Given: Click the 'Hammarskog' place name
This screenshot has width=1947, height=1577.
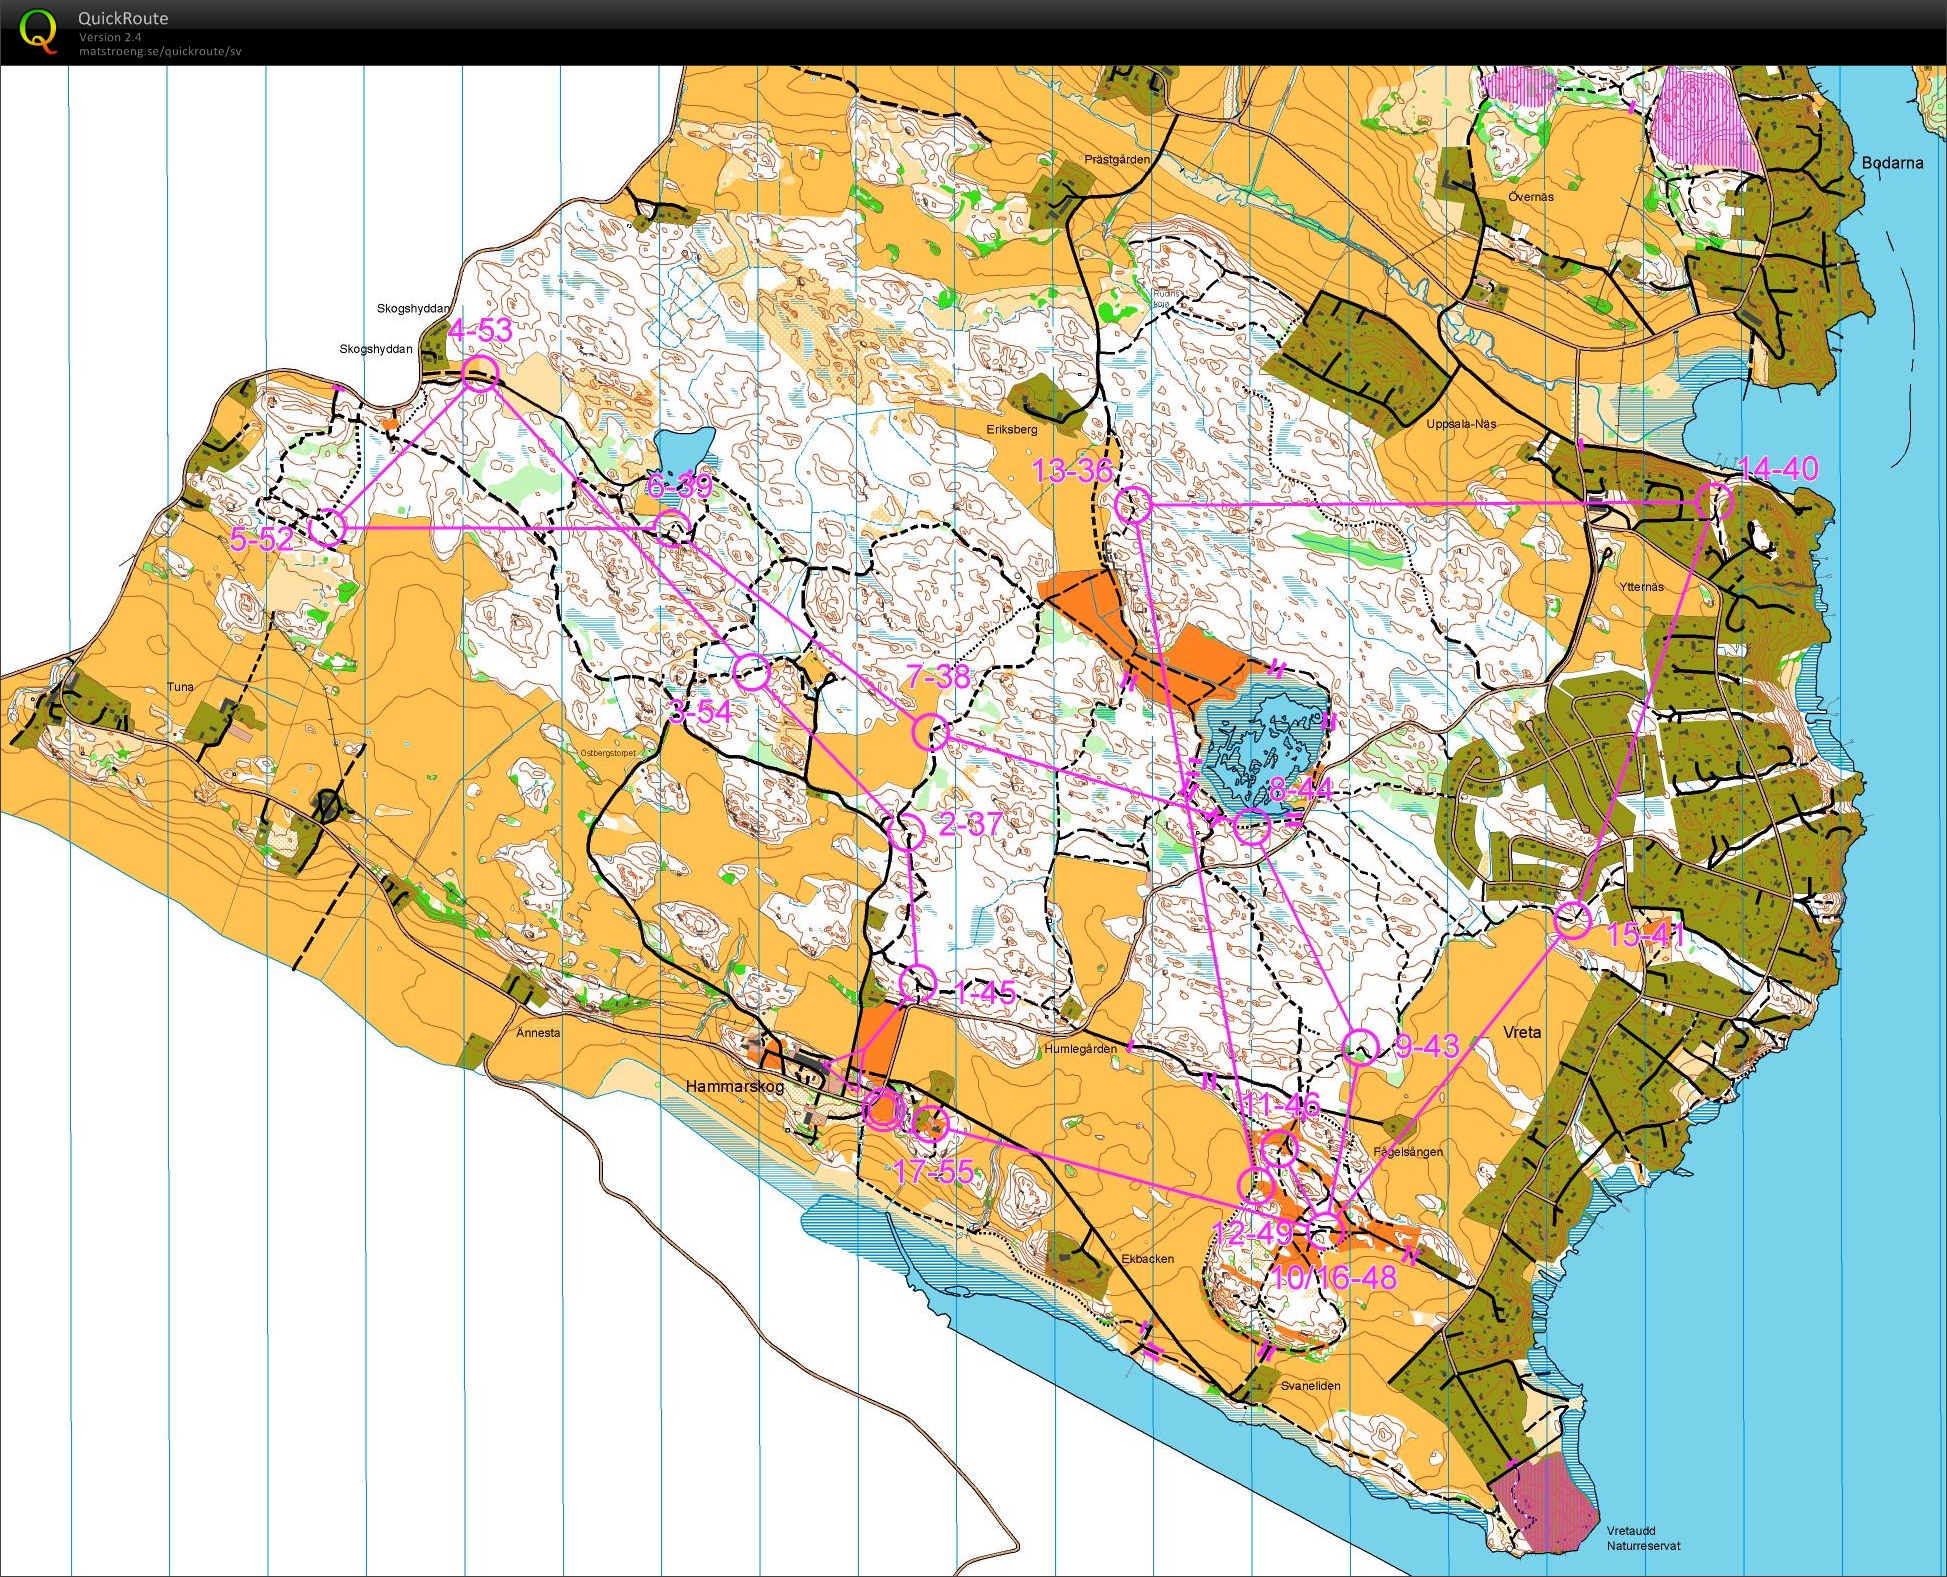Looking at the screenshot, I should tap(735, 1086).
